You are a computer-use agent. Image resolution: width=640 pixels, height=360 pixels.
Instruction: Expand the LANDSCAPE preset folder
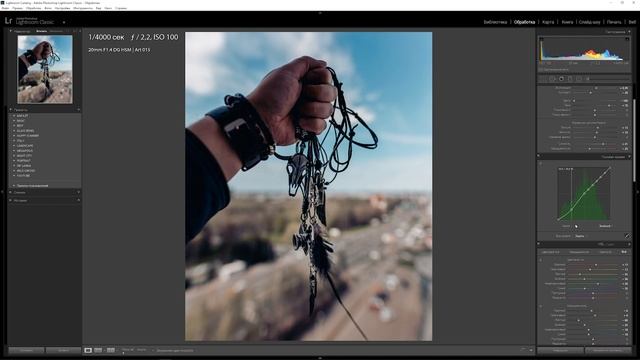click(14, 146)
